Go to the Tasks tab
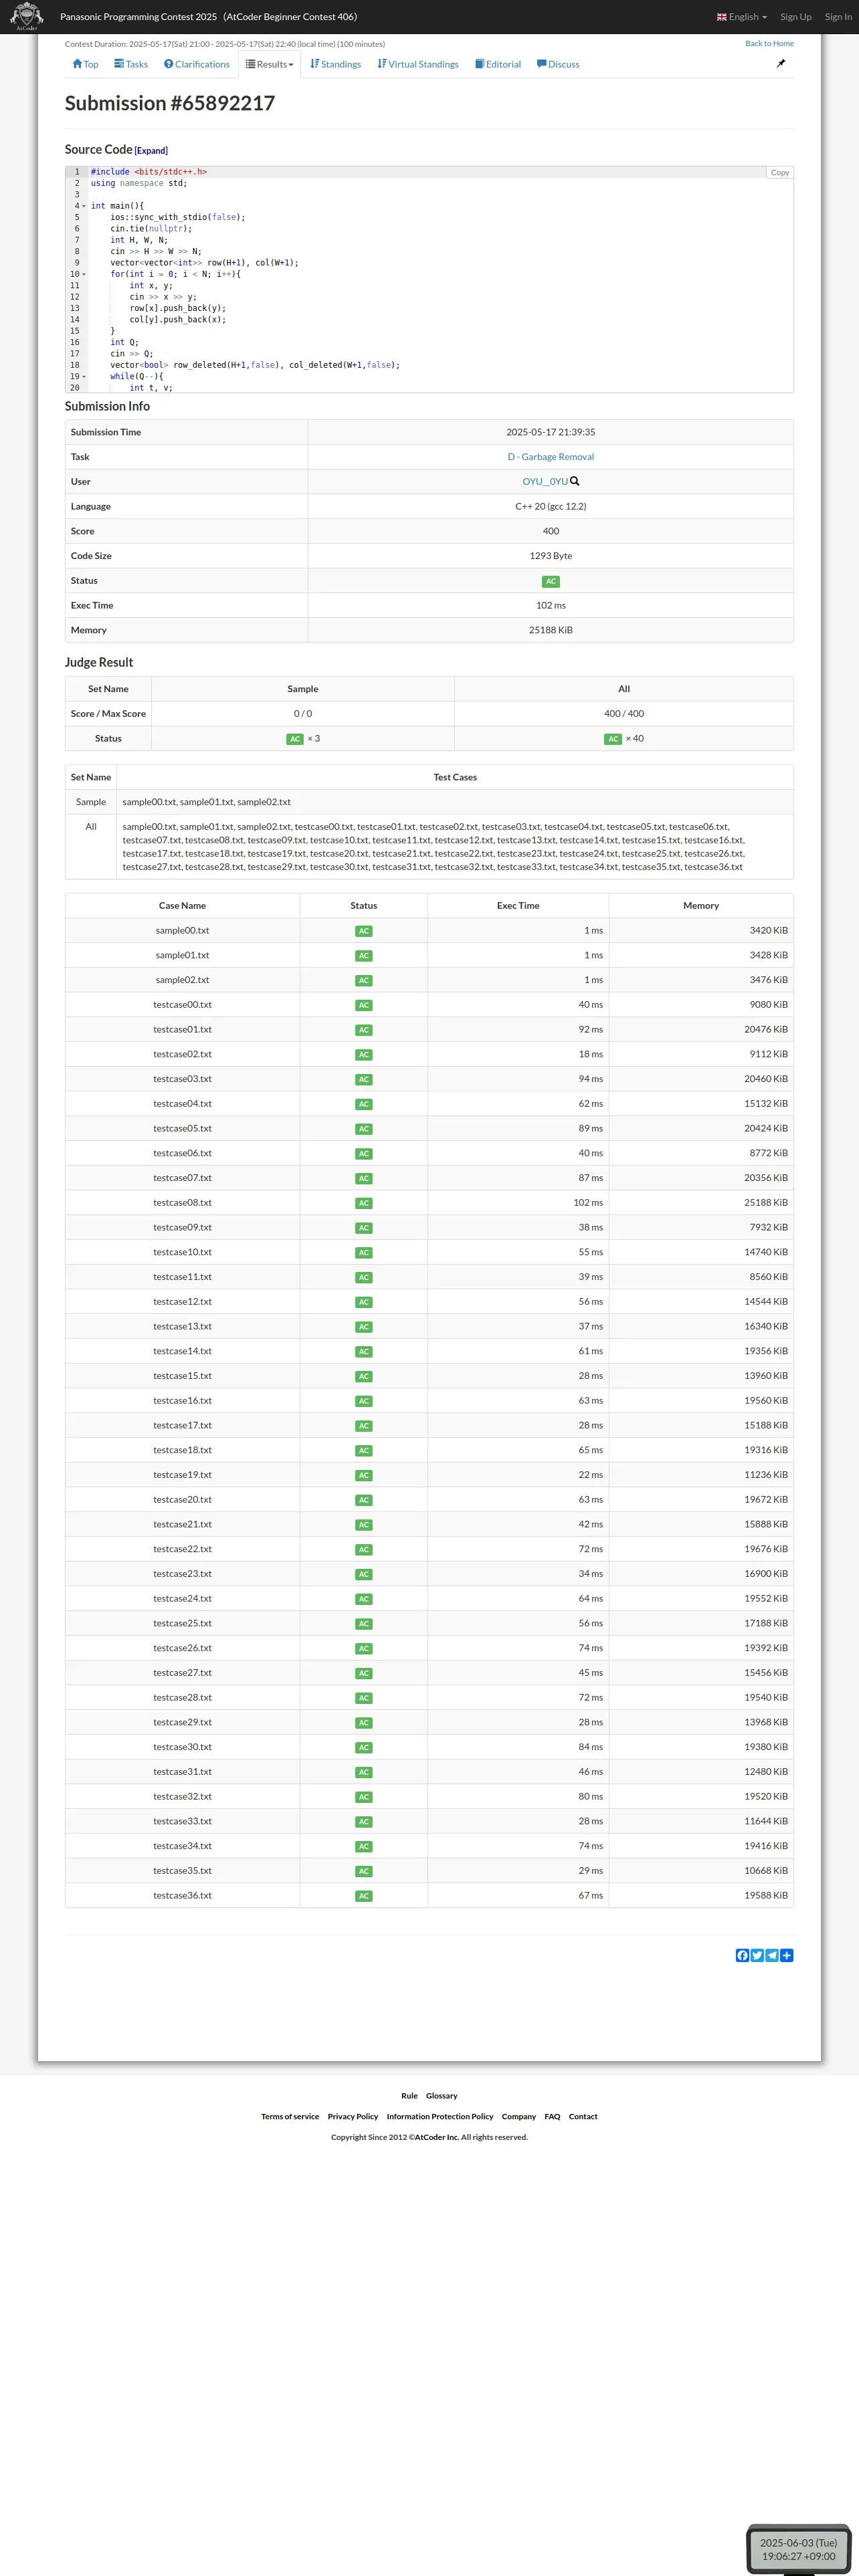This screenshot has height=2576, width=859. pyautogui.click(x=131, y=64)
